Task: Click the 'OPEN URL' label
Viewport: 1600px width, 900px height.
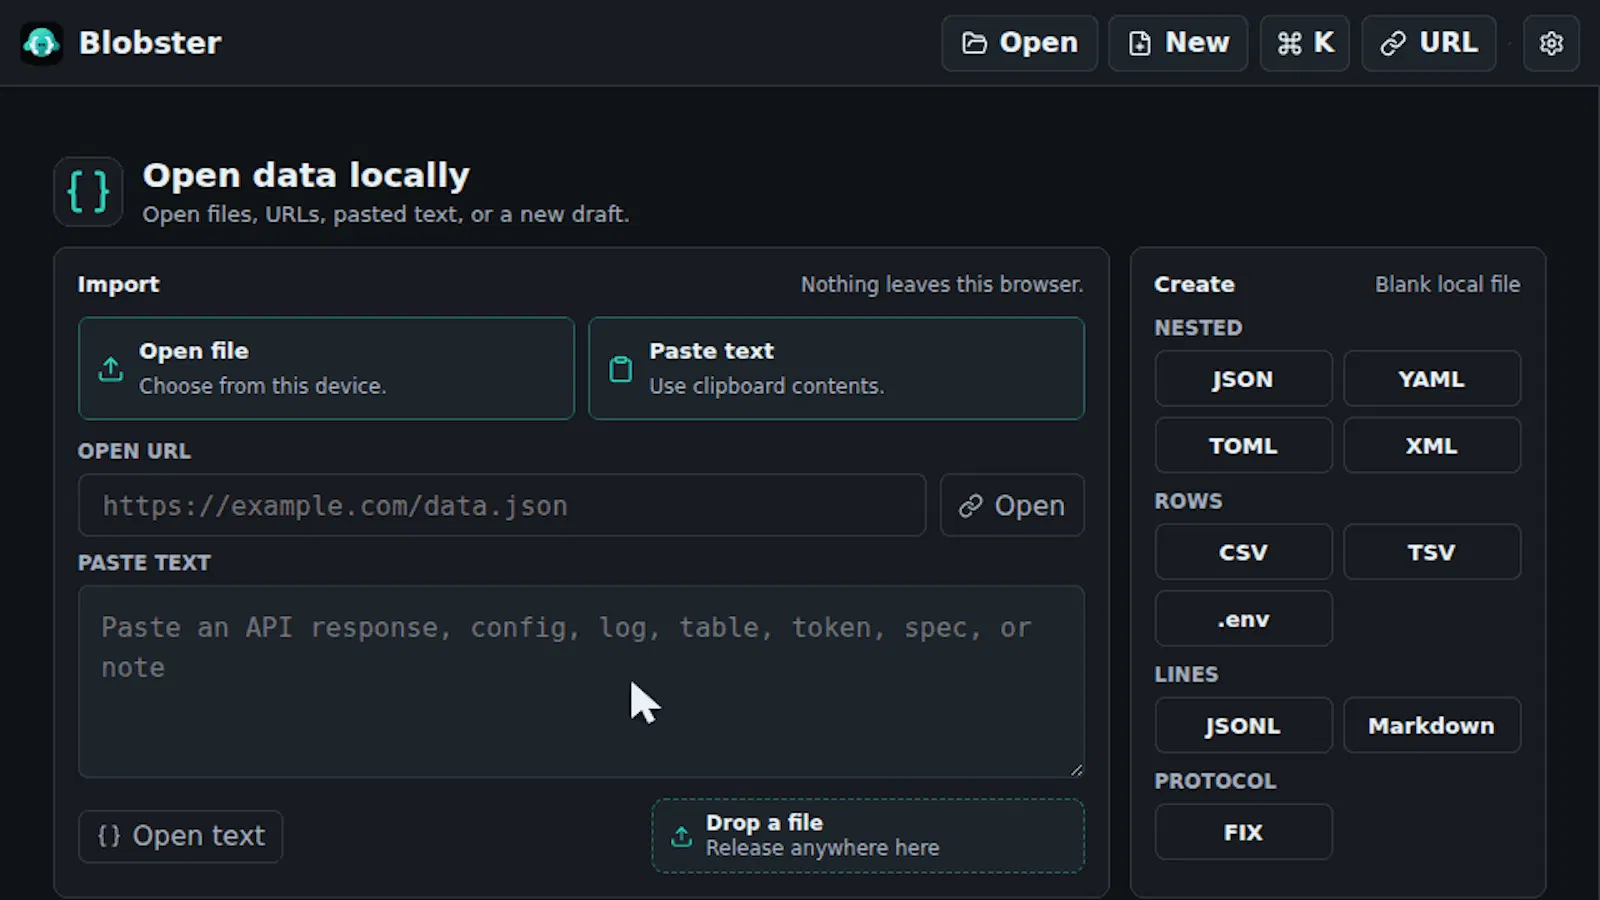Action: pyautogui.click(x=134, y=451)
